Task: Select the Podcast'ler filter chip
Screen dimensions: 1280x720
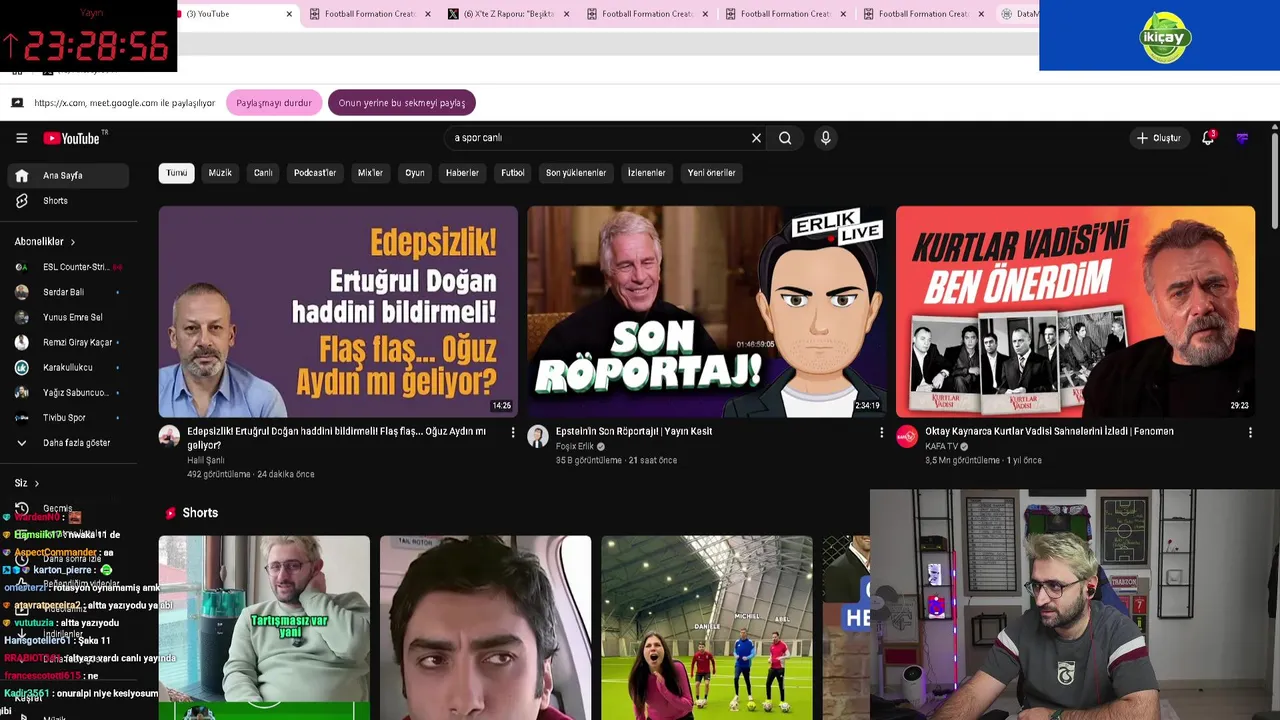Action: tap(315, 173)
